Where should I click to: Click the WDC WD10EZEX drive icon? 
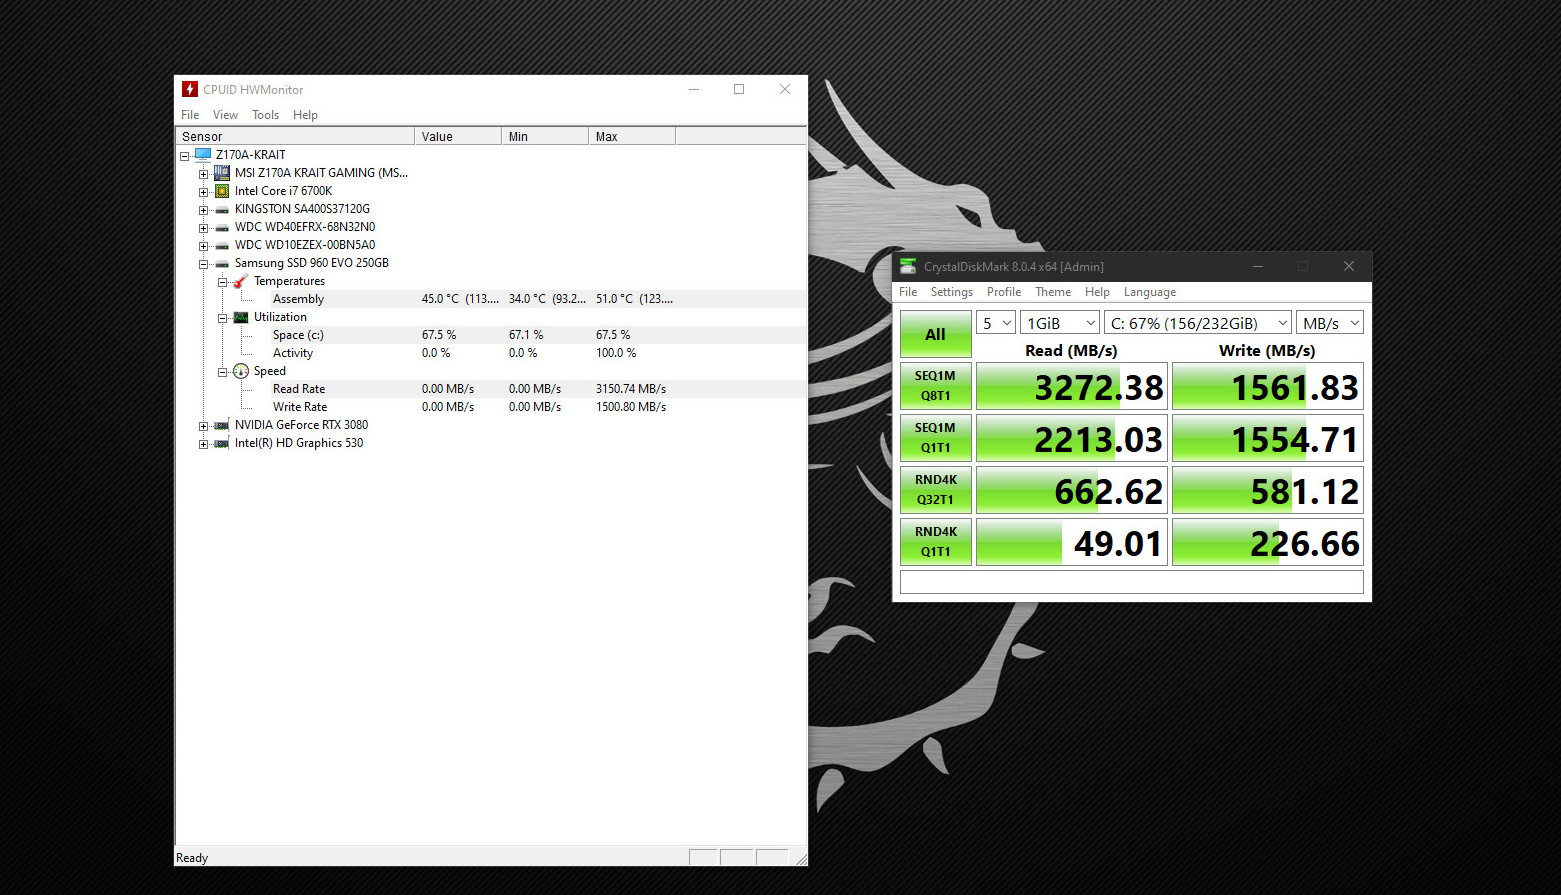(x=222, y=246)
